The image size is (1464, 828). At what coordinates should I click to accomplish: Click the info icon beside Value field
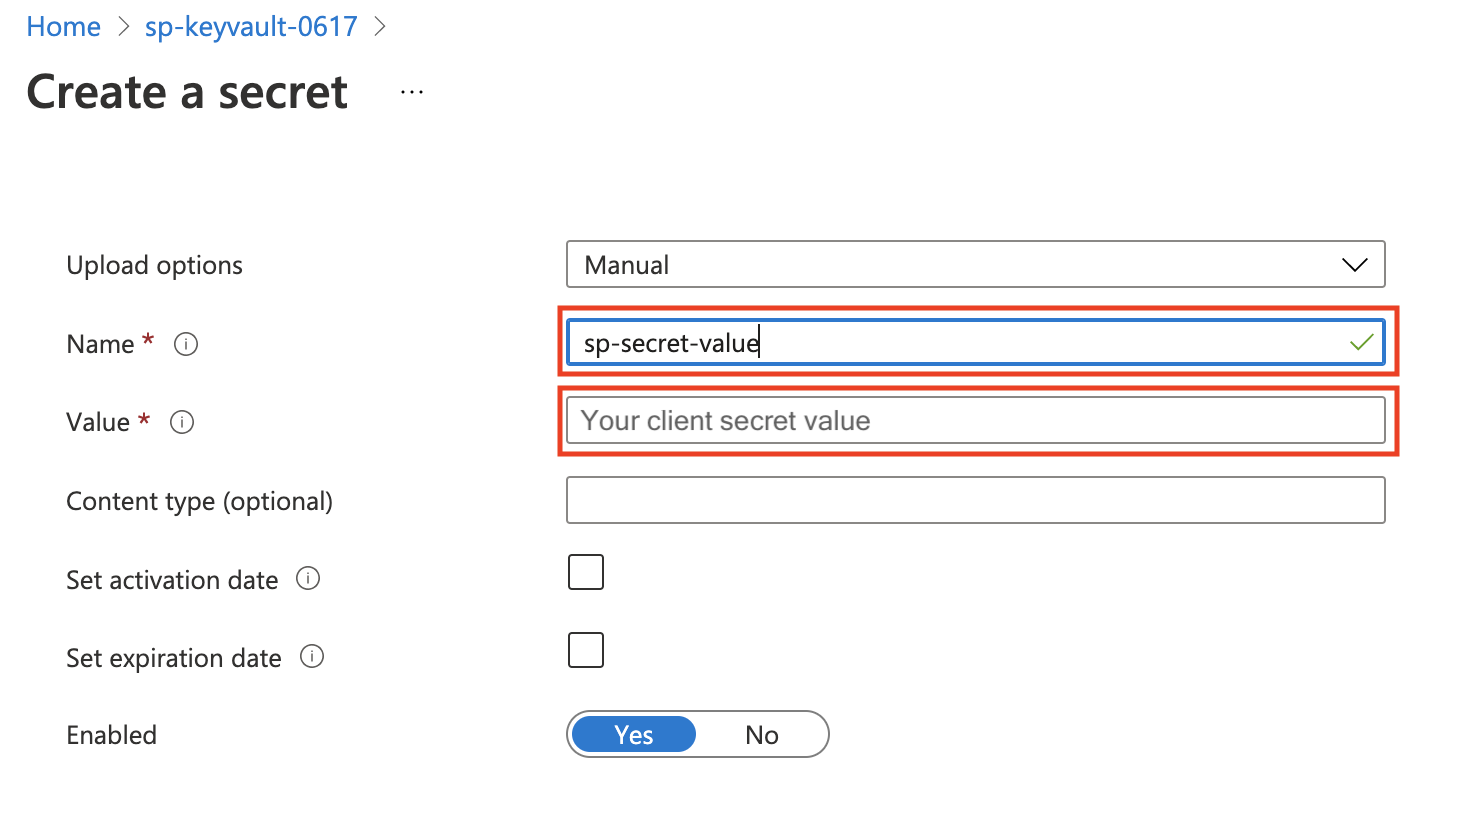click(x=181, y=421)
